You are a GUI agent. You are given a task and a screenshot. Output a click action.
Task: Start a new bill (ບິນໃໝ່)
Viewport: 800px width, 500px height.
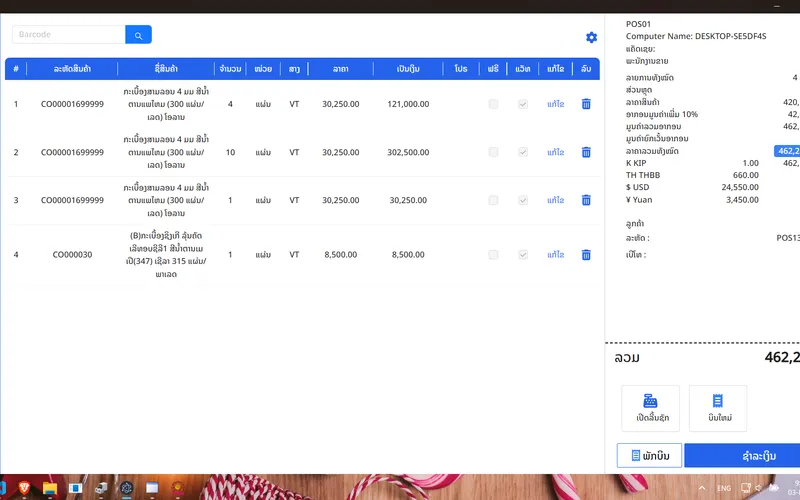(718, 408)
